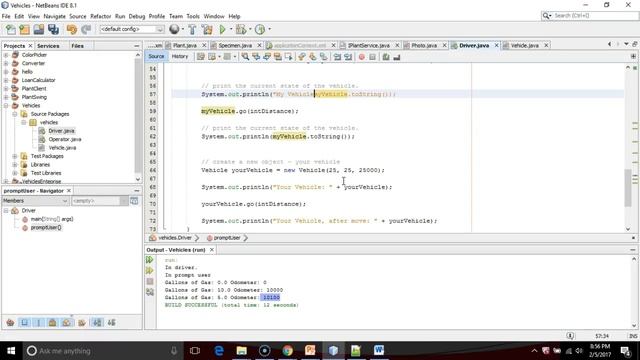Screen dimensions: 640x360
Task: Expand the PlantSwing project node
Action: pos(6,97)
